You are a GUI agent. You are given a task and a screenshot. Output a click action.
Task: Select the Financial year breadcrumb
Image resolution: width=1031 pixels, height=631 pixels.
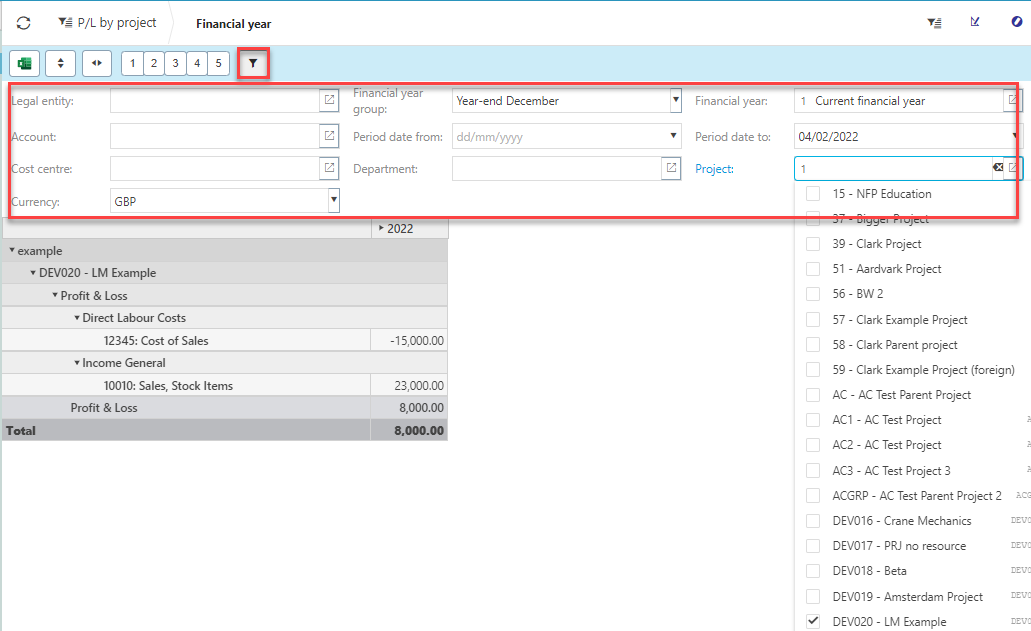(233, 24)
